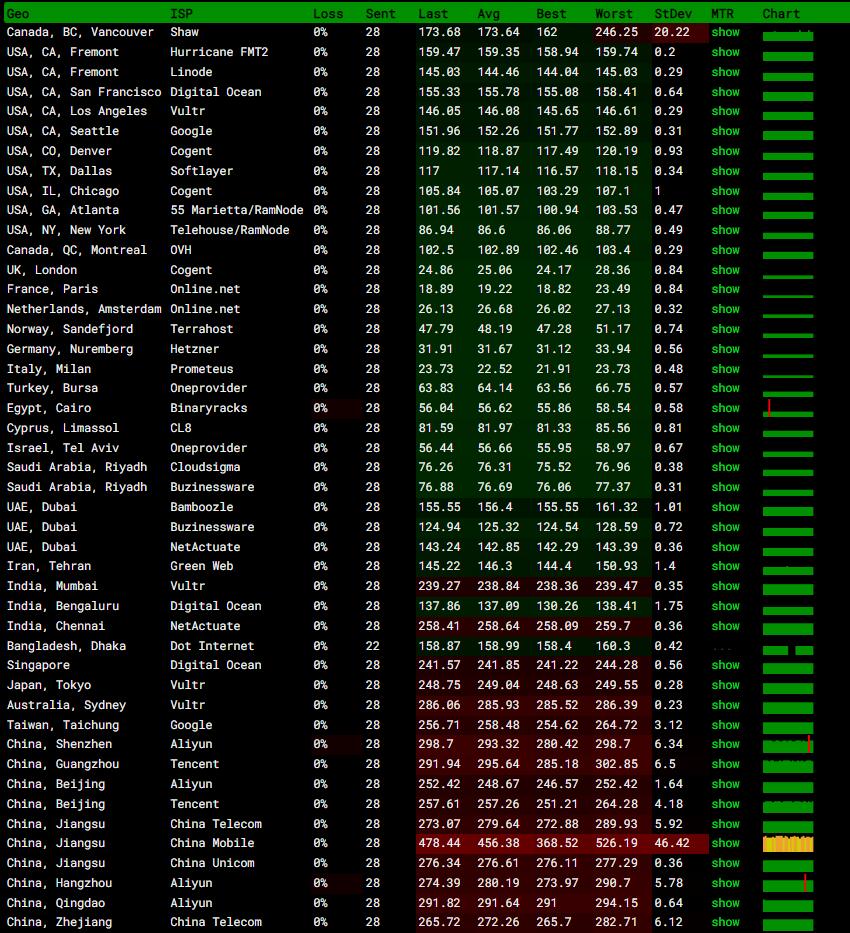Click the Last value 478.44
Screen dimensions: 850x933
point(439,843)
